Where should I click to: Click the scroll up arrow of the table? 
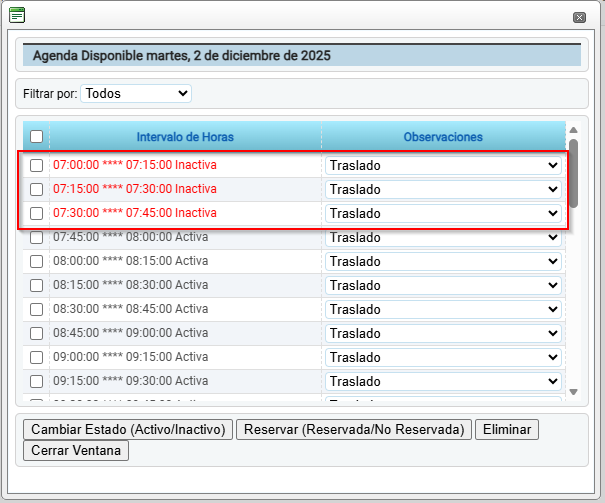click(573, 130)
